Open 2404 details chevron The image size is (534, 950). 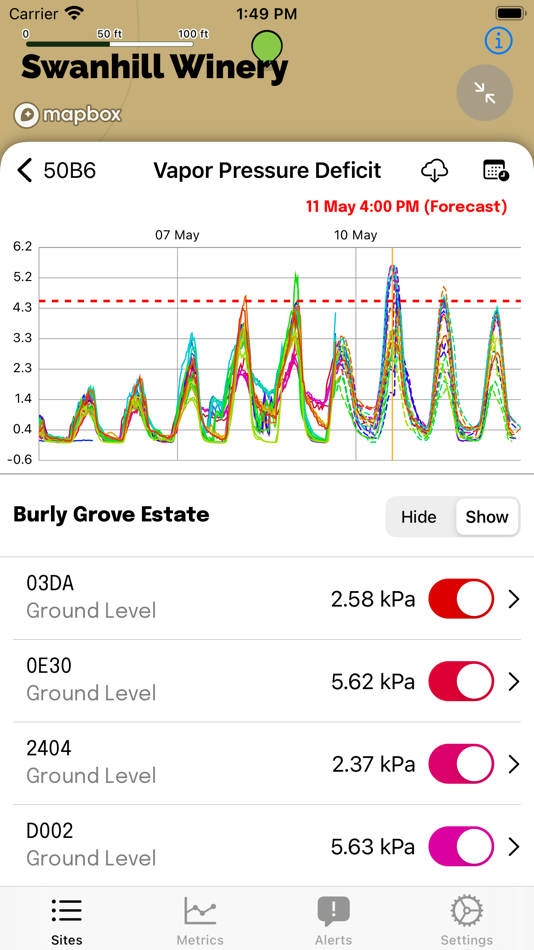[514, 765]
